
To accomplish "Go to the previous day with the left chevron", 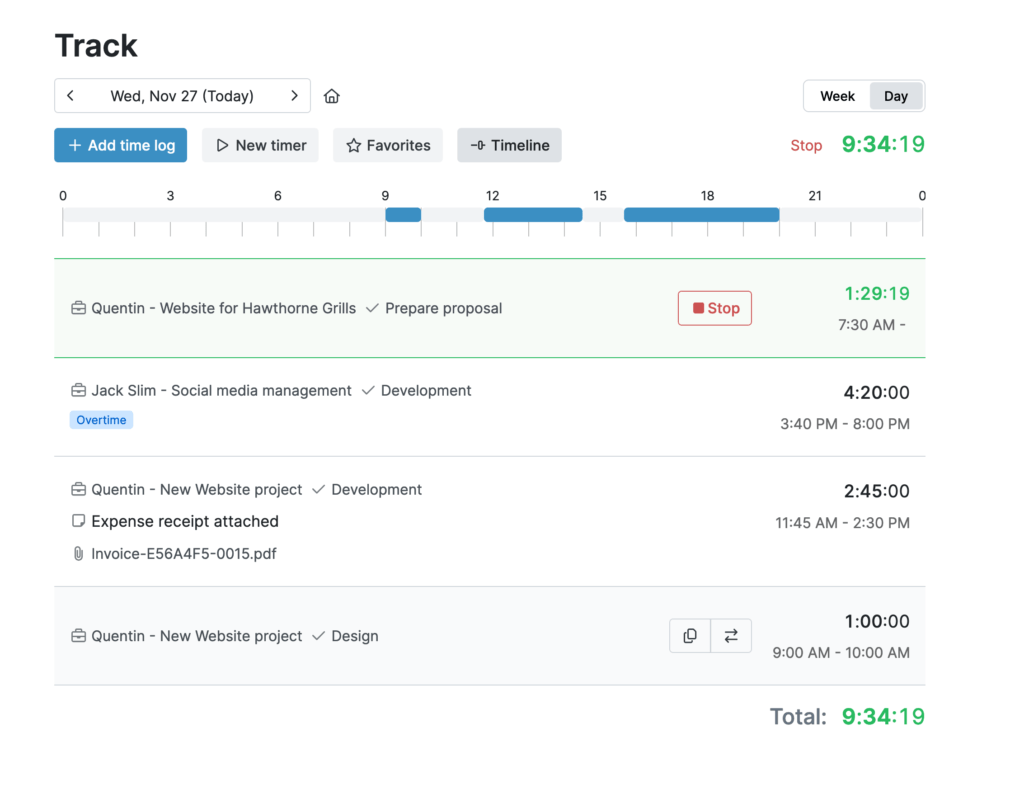I will pyautogui.click(x=70, y=95).
